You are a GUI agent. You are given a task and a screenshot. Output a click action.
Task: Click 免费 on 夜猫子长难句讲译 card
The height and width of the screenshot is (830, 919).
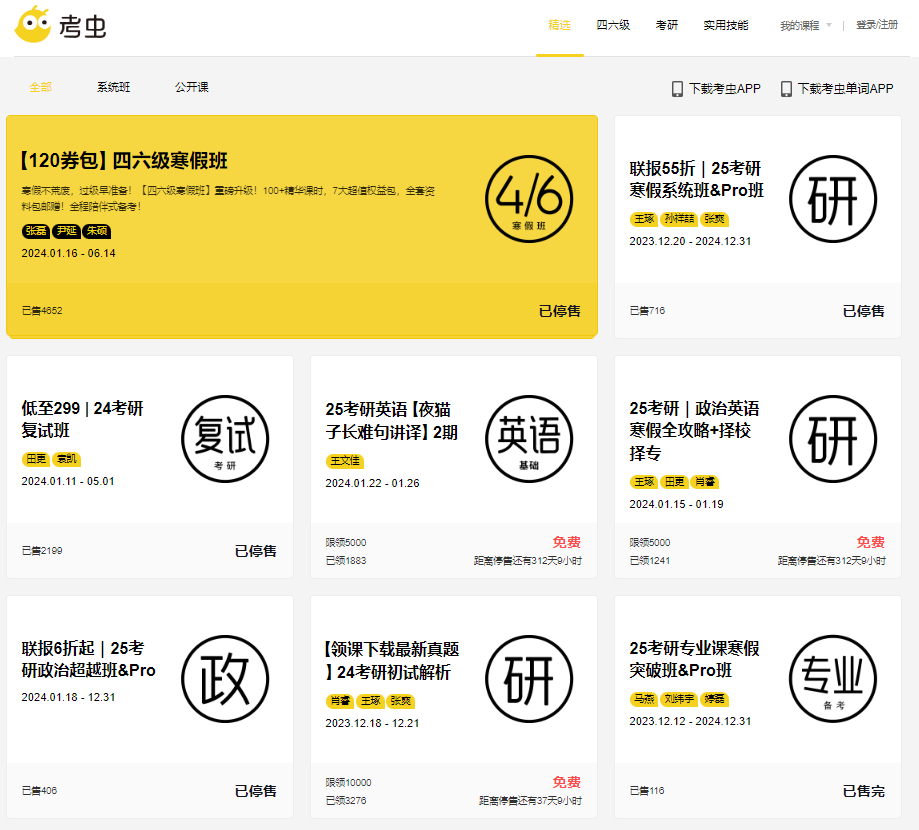(567, 542)
